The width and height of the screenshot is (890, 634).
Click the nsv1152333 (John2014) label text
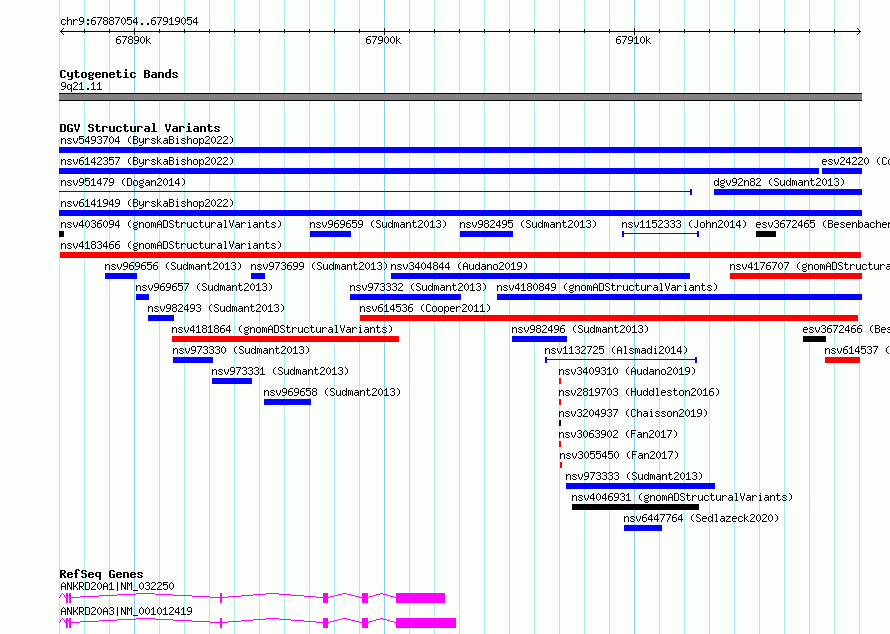684,224
